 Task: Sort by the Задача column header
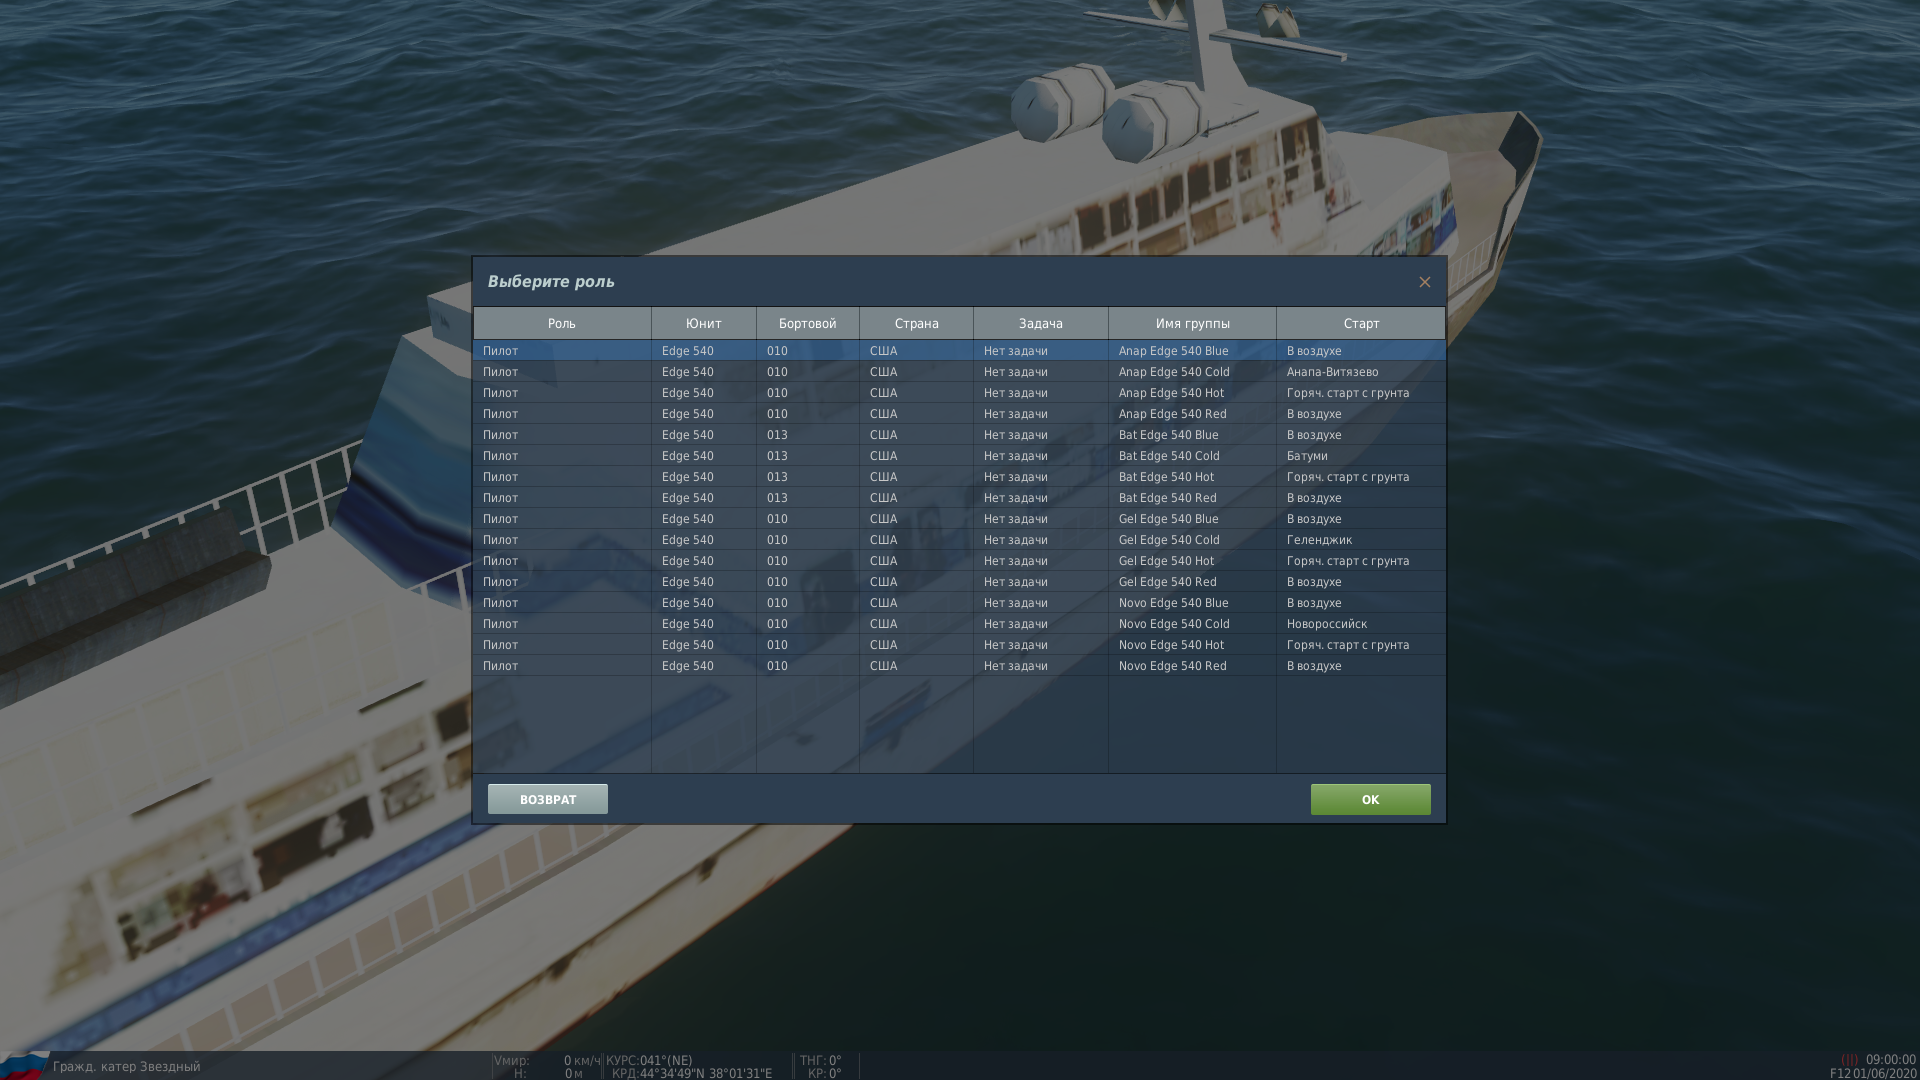coord(1040,323)
